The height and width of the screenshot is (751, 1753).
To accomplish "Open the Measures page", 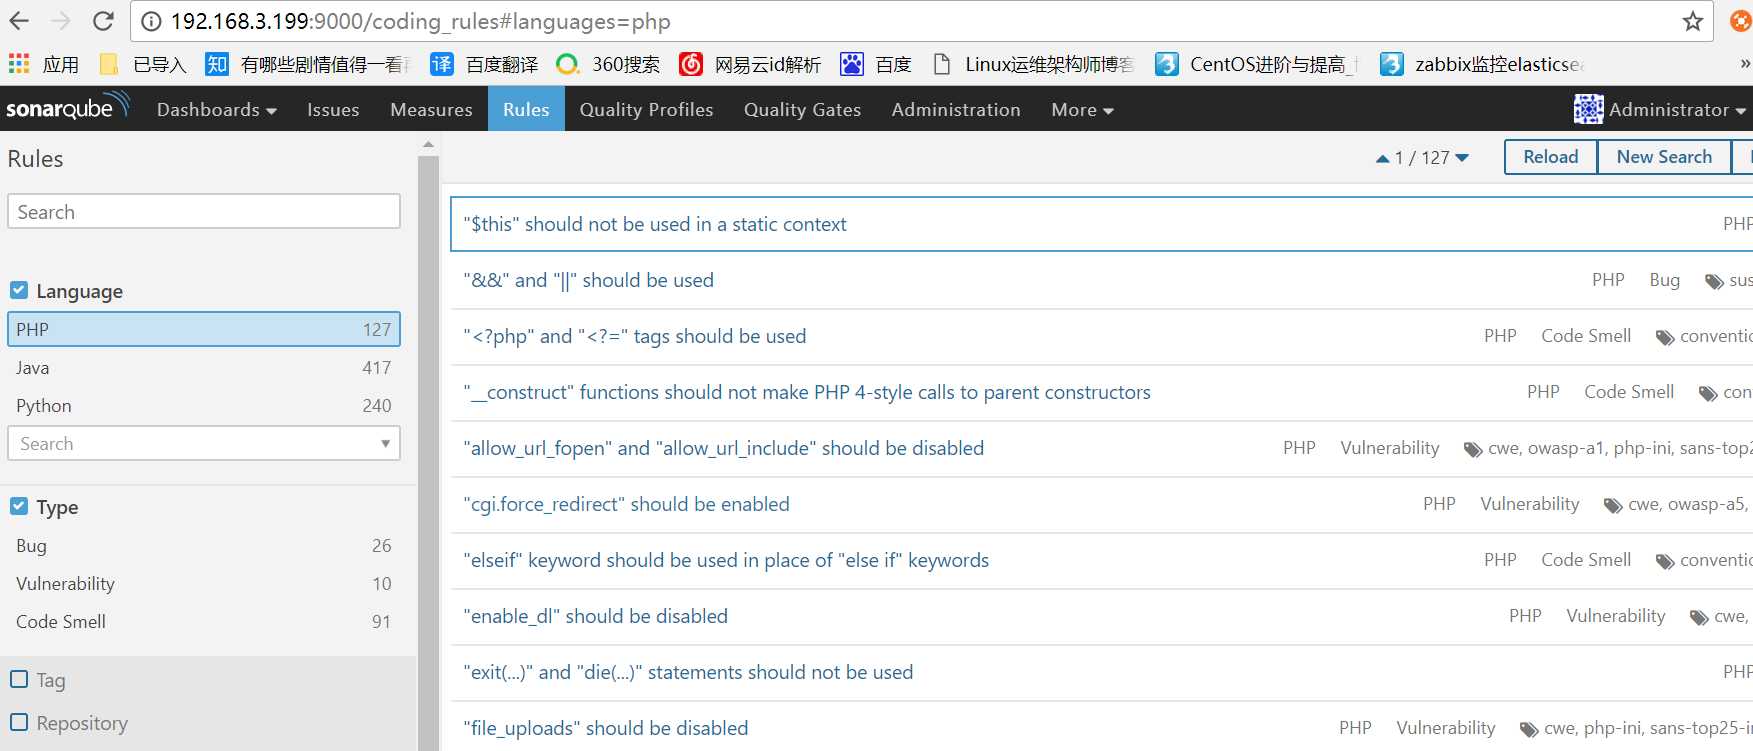I will [431, 109].
